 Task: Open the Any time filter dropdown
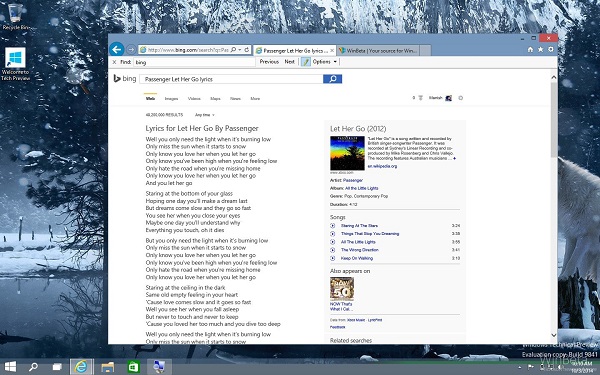pos(205,115)
